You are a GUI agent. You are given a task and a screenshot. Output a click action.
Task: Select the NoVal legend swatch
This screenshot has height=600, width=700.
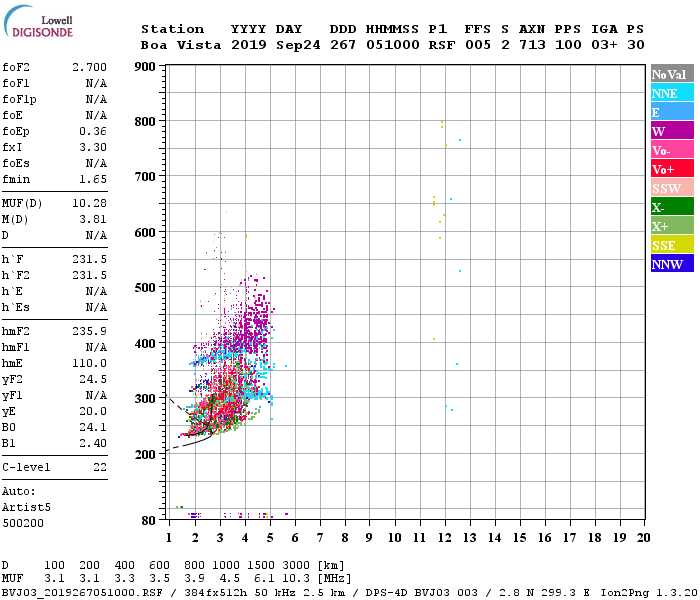click(x=672, y=74)
